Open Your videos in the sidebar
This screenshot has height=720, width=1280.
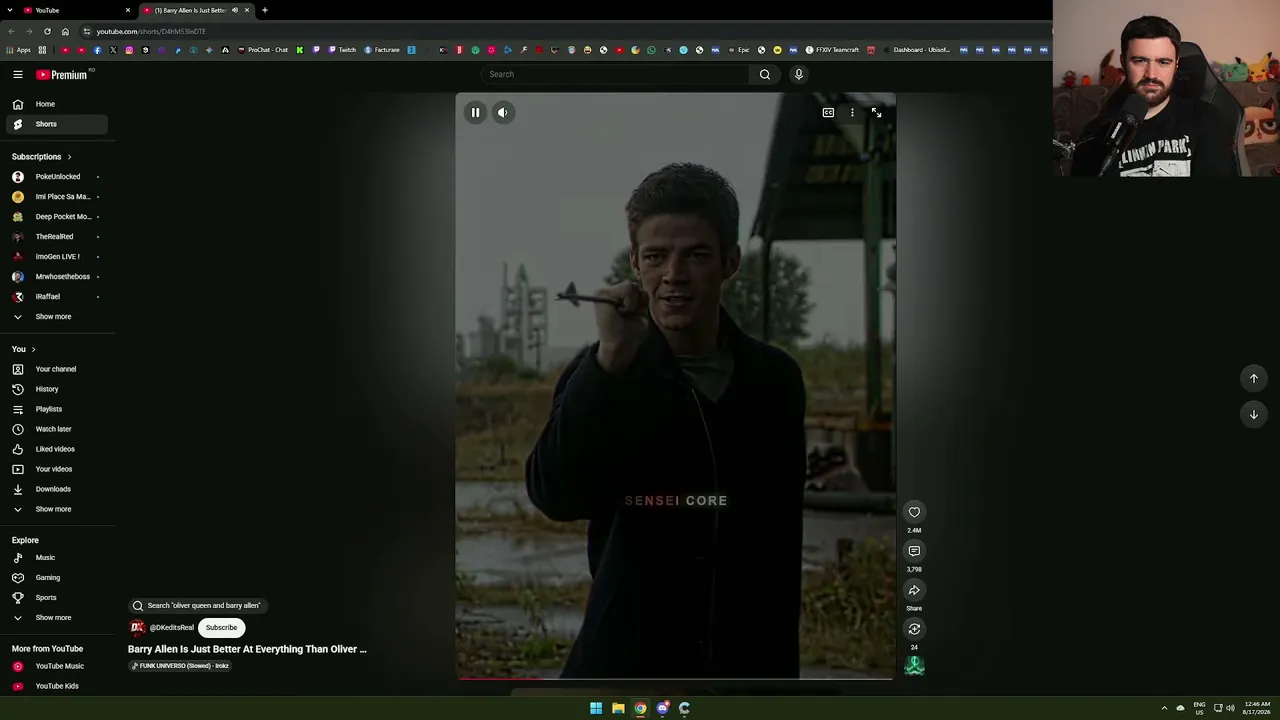point(58,469)
